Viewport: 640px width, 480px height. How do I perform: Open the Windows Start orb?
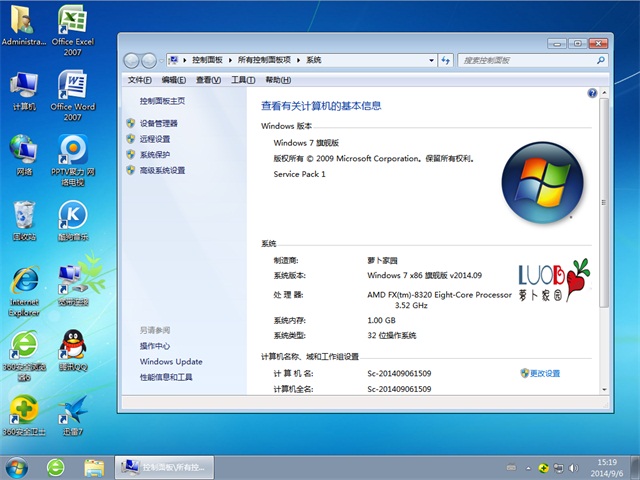pos(17,468)
